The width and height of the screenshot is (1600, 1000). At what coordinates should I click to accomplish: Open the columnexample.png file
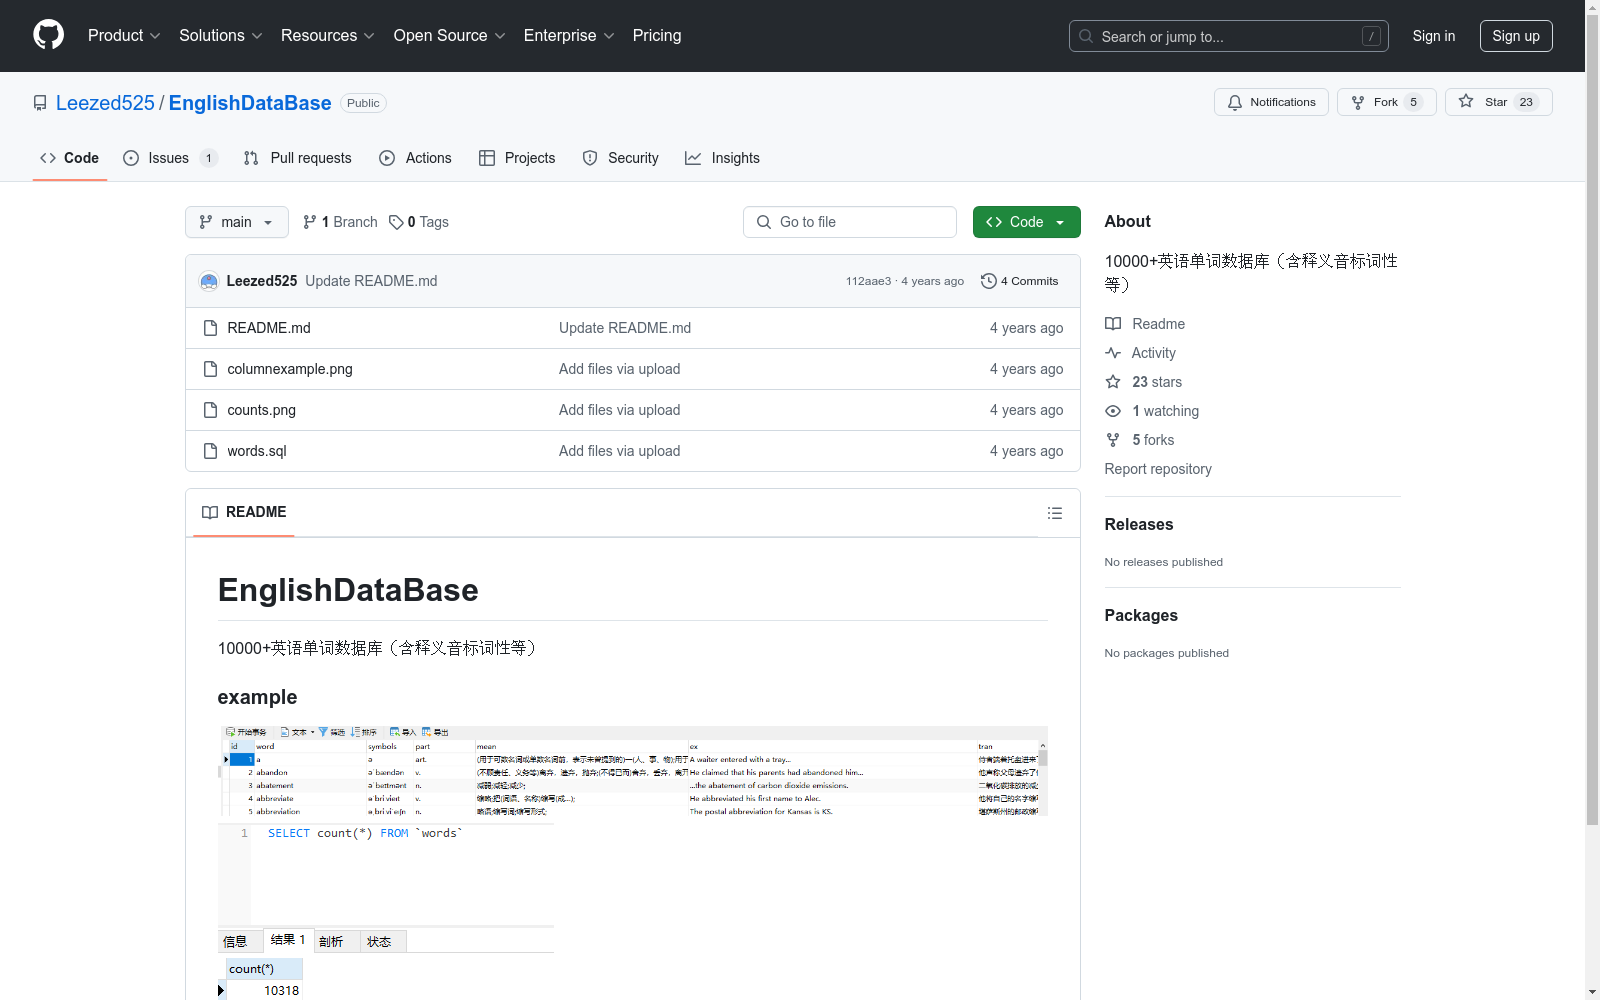[x=290, y=369]
